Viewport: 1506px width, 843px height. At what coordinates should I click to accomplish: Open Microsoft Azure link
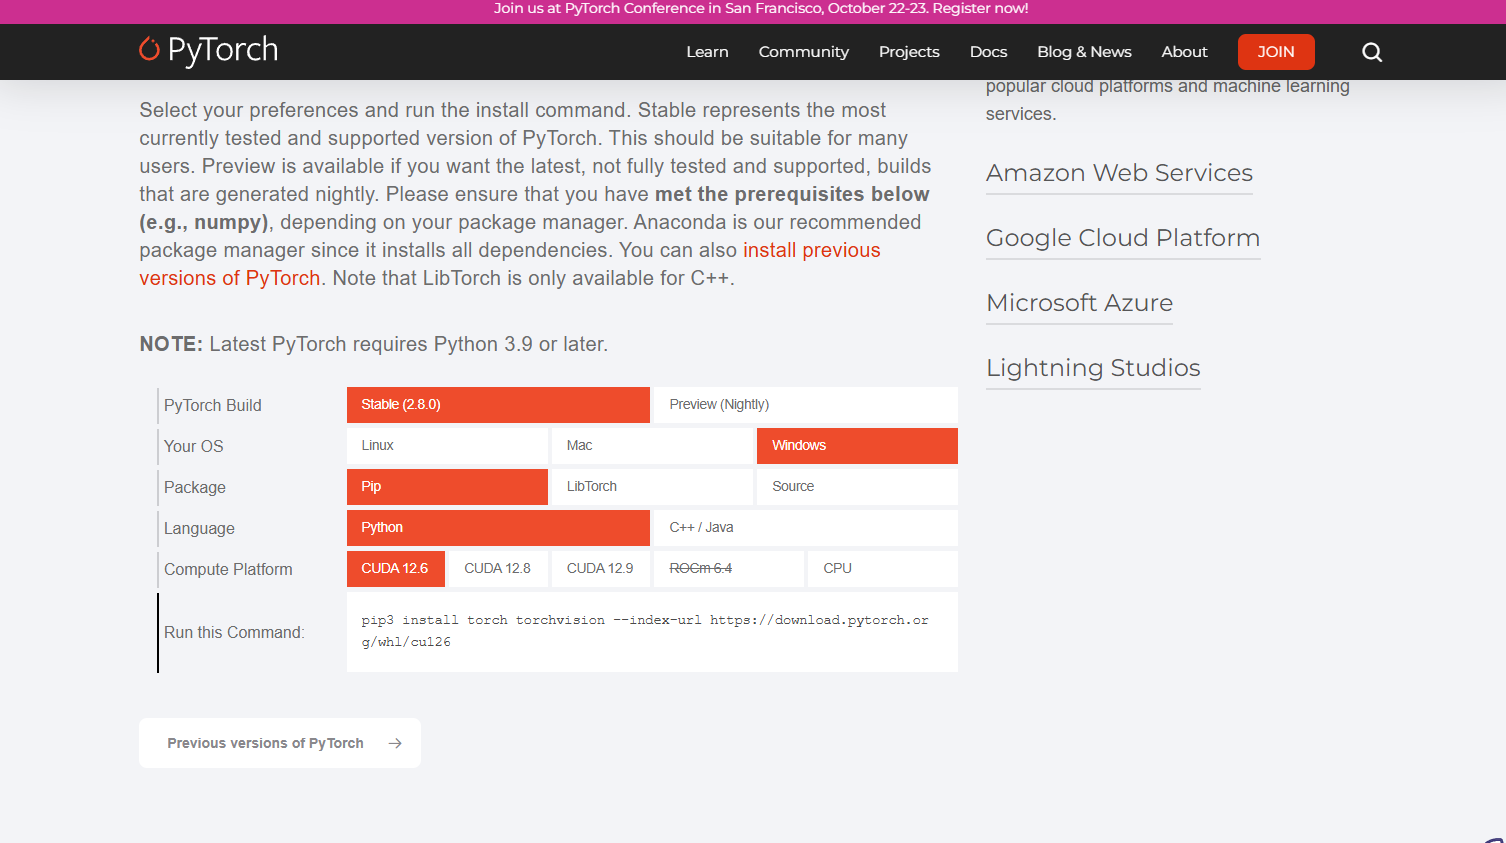click(x=1079, y=303)
